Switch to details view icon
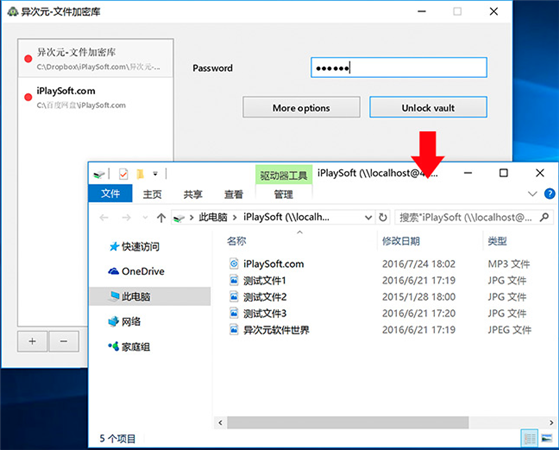 click(x=529, y=438)
